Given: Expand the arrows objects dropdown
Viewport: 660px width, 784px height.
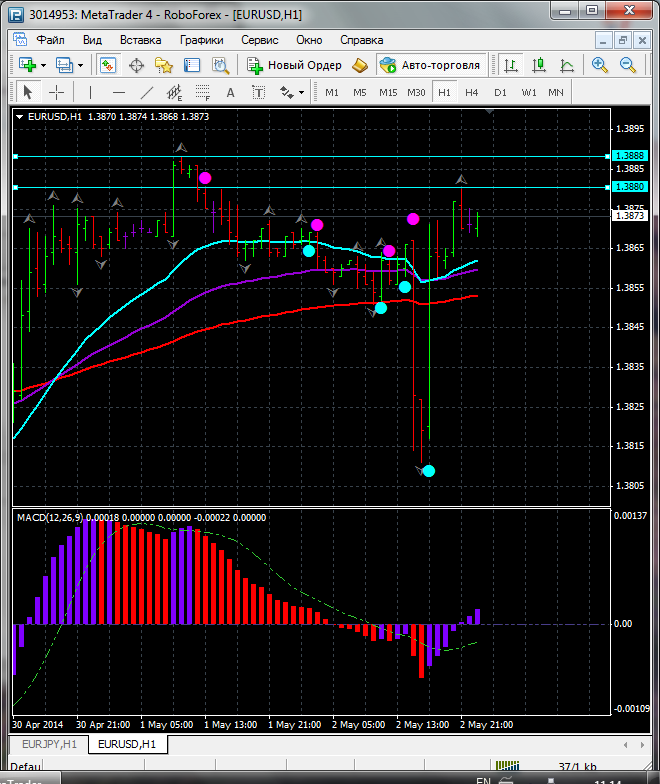Looking at the screenshot, I should [x=301, y=92].
